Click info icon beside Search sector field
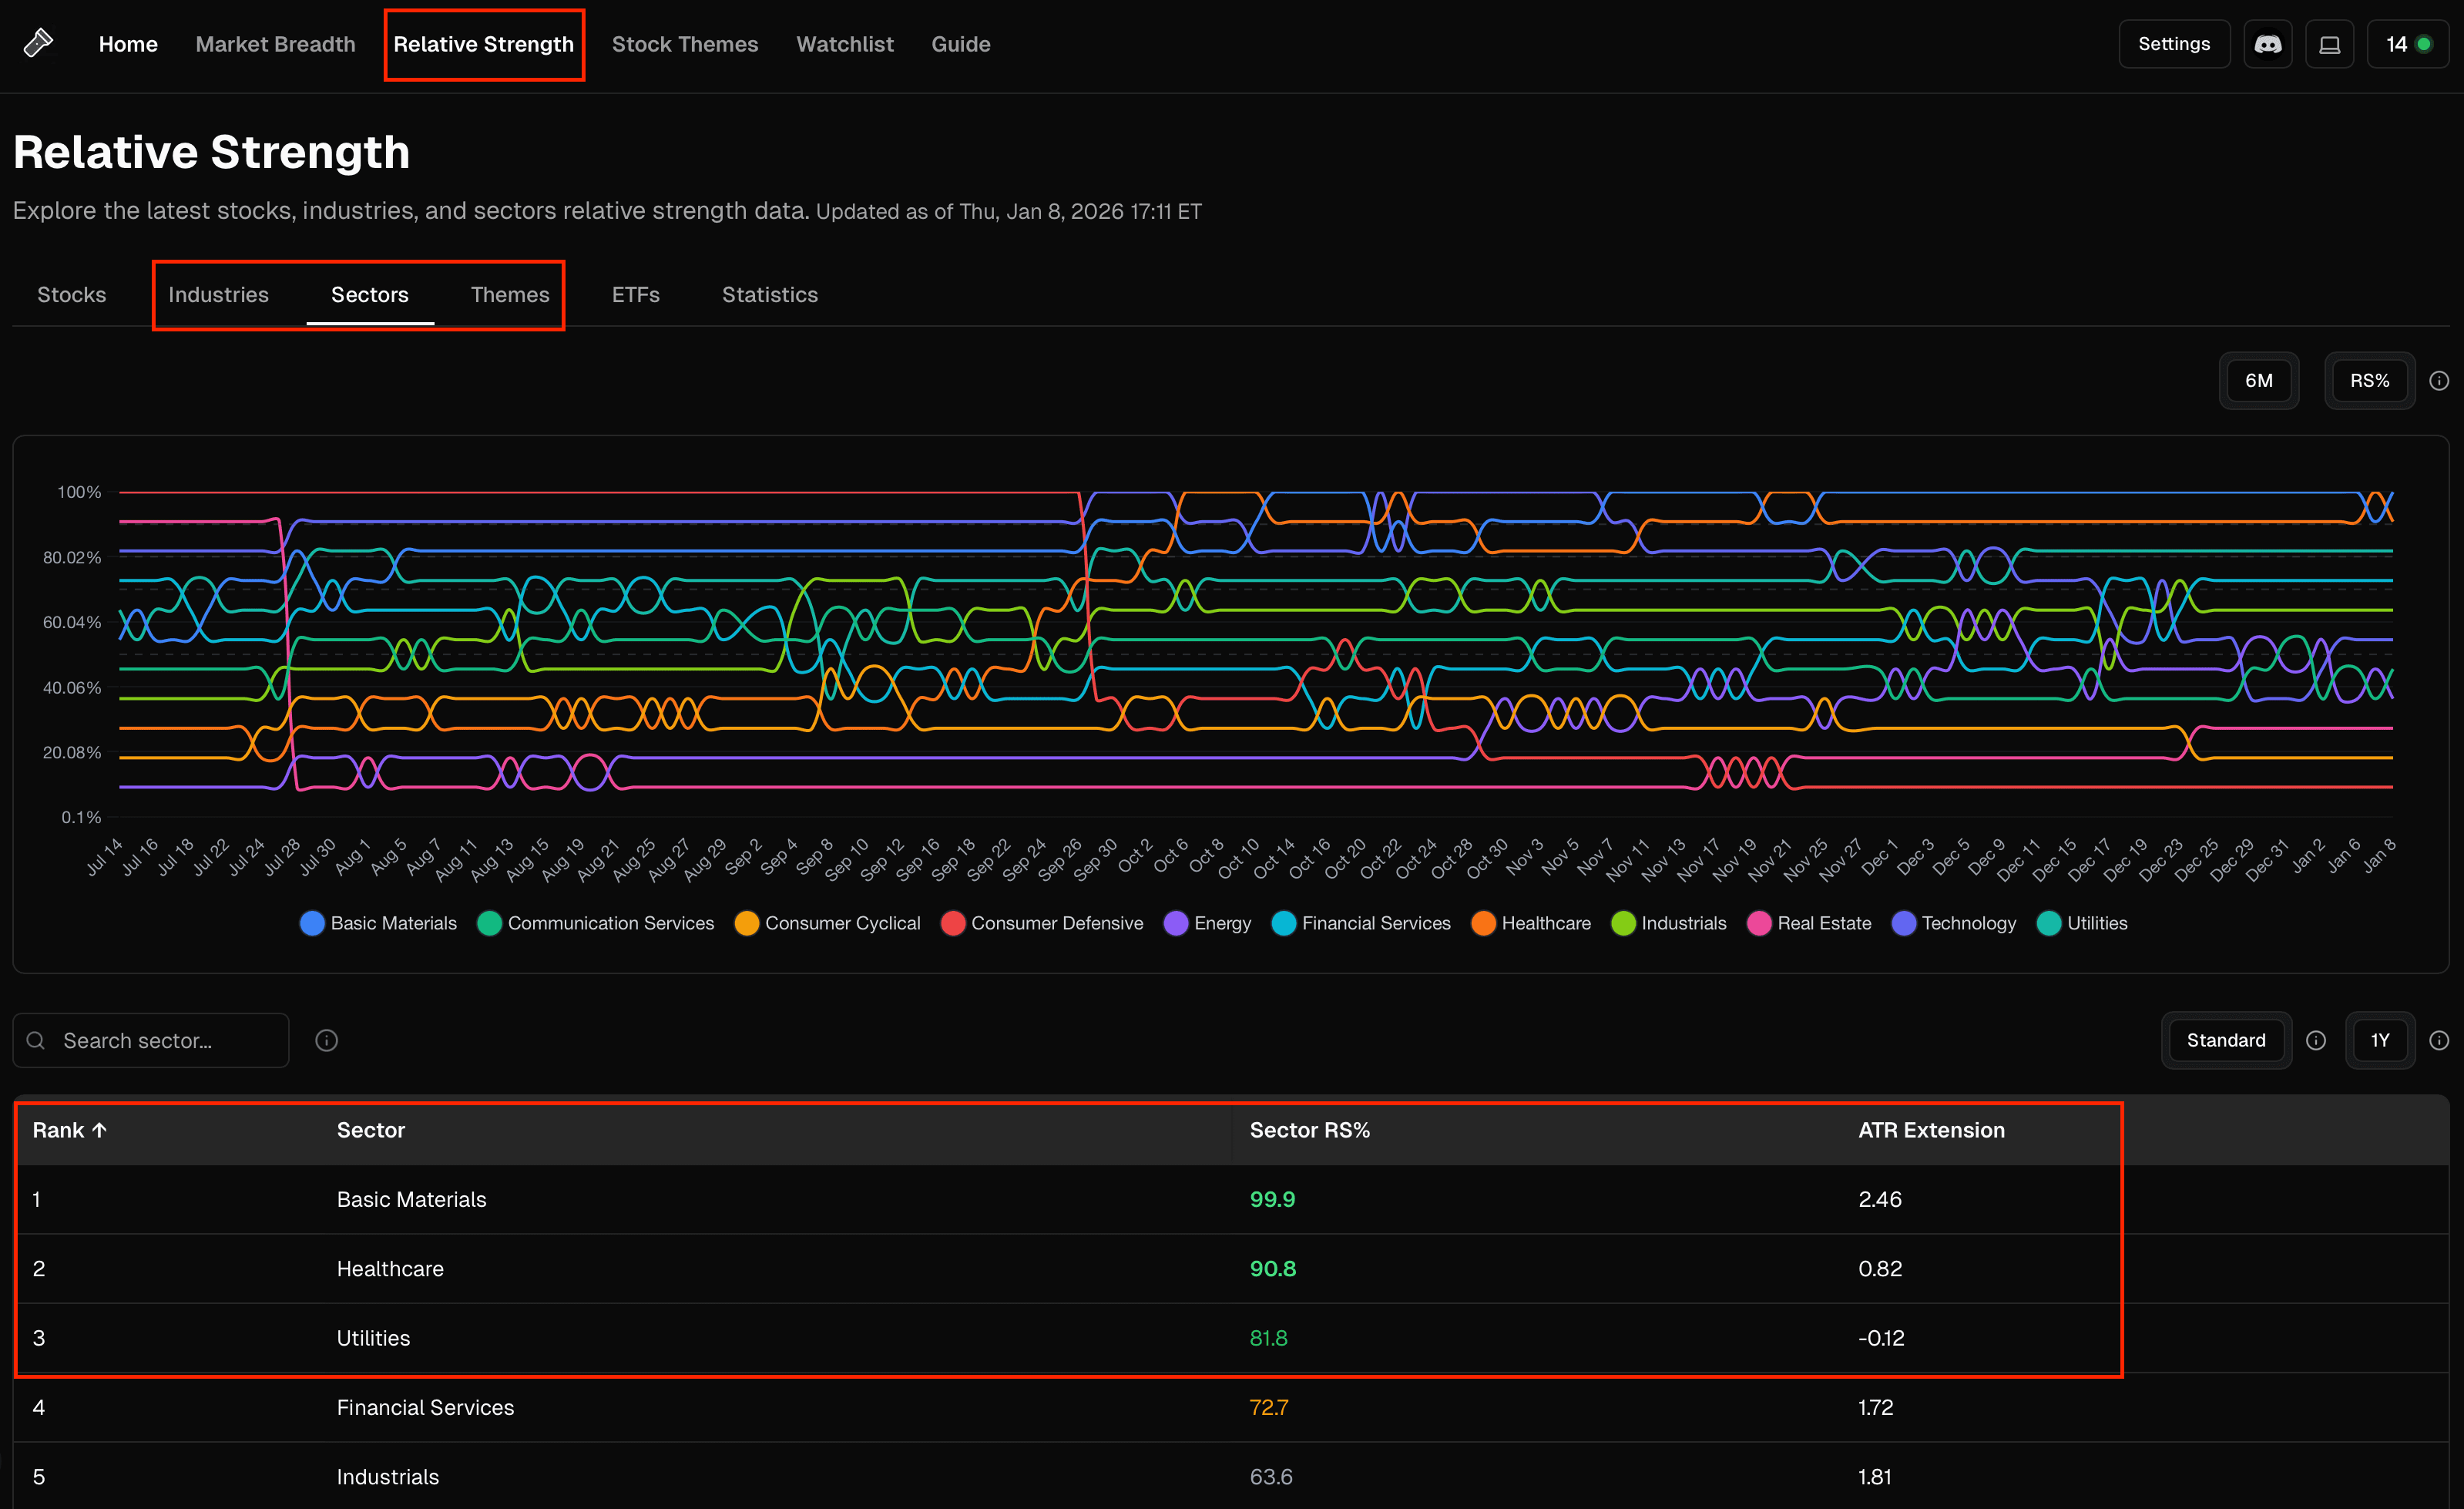 [326, 1040]
